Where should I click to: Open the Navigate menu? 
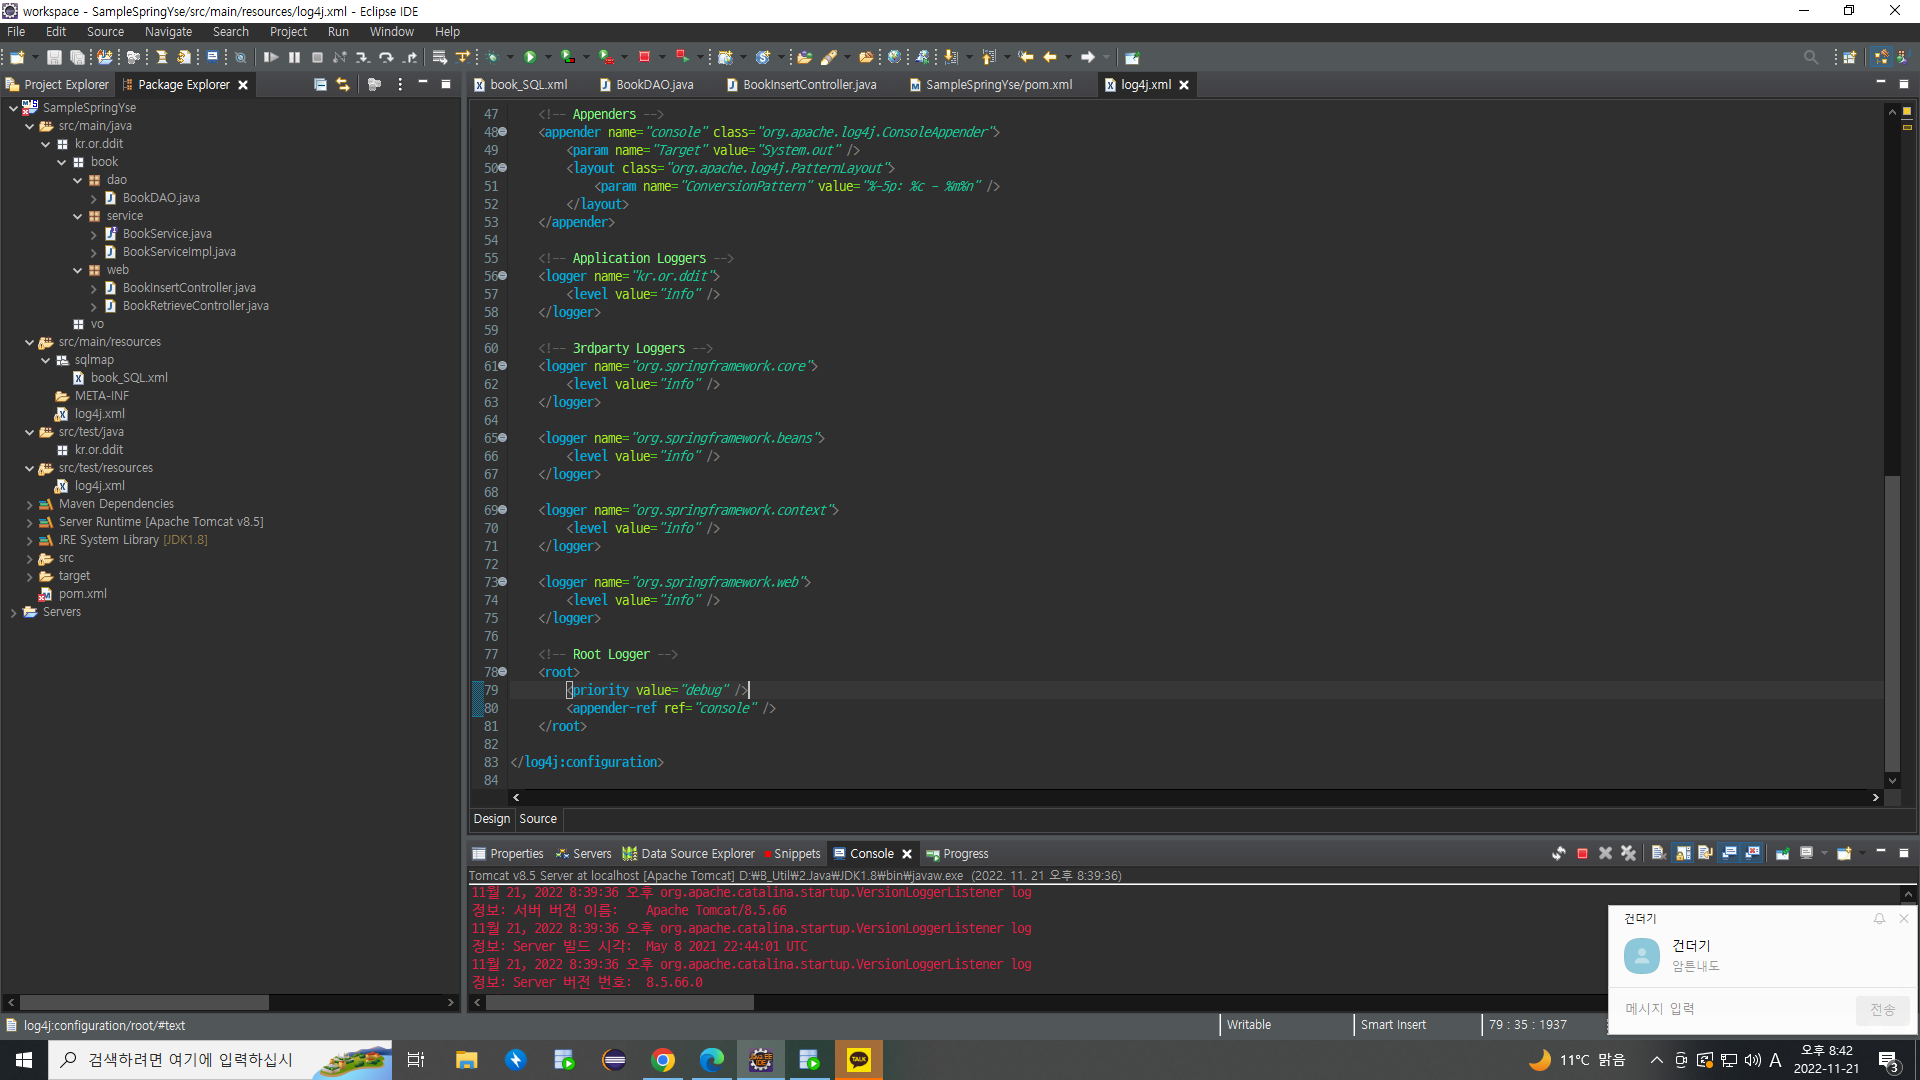tap(168, 32)
